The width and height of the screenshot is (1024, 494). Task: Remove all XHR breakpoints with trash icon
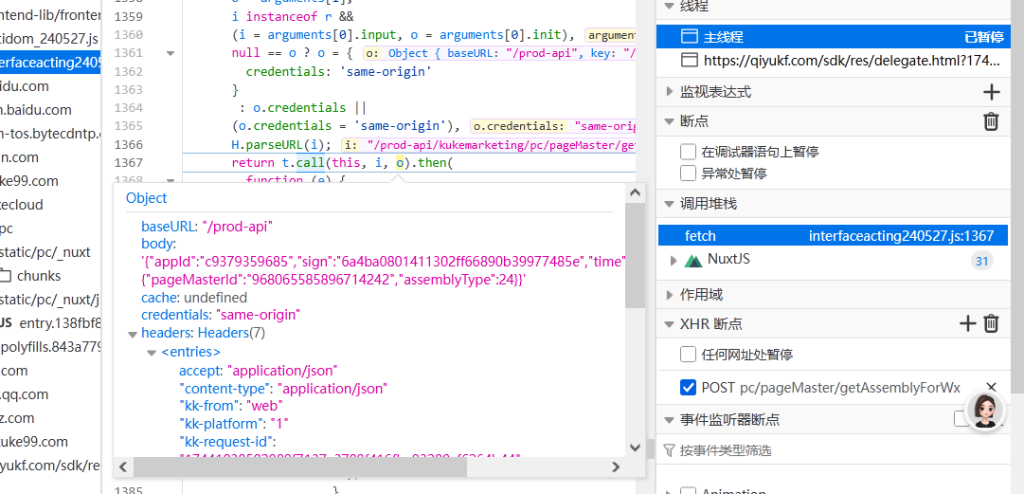tap(991, 323)
